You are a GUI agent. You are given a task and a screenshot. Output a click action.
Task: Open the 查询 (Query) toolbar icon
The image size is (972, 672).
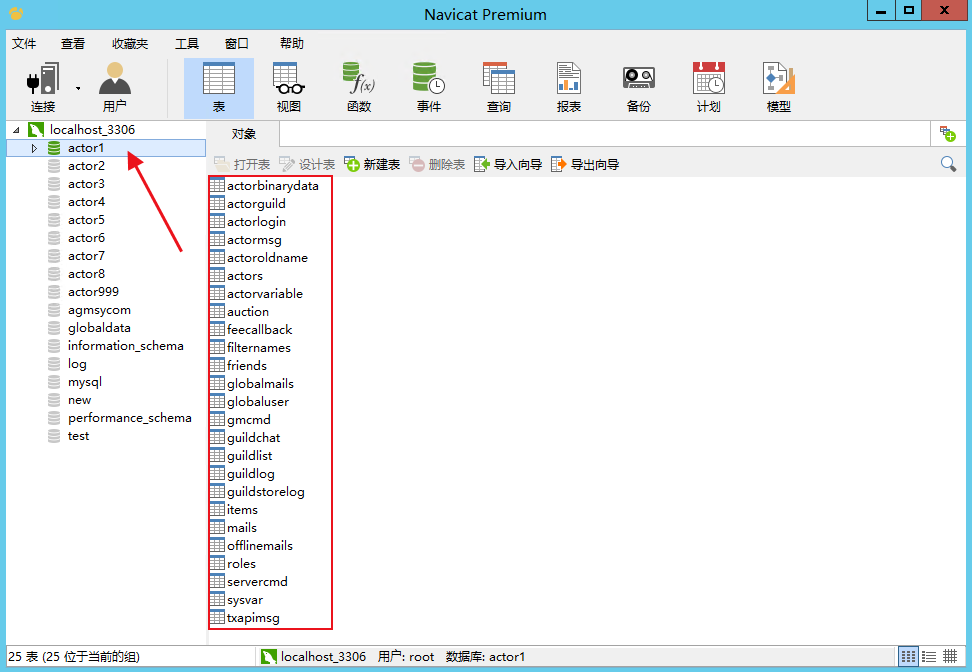[x=498, y=87]
